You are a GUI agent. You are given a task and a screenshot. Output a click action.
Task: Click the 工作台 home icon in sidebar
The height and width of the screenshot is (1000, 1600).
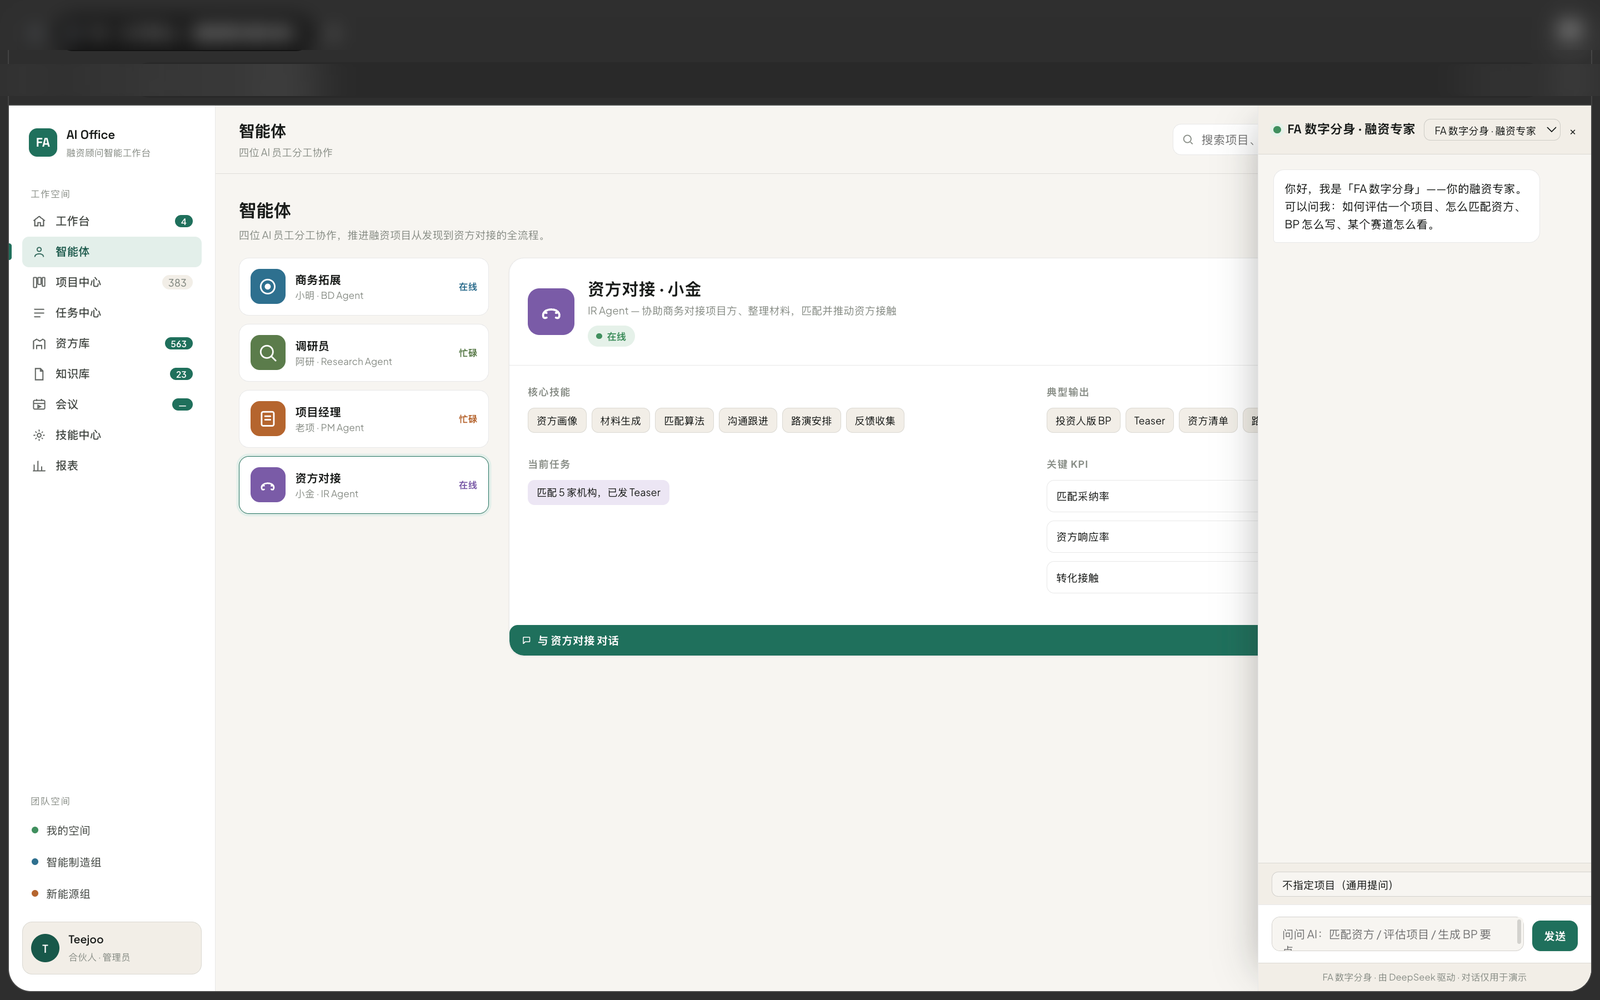39,221
